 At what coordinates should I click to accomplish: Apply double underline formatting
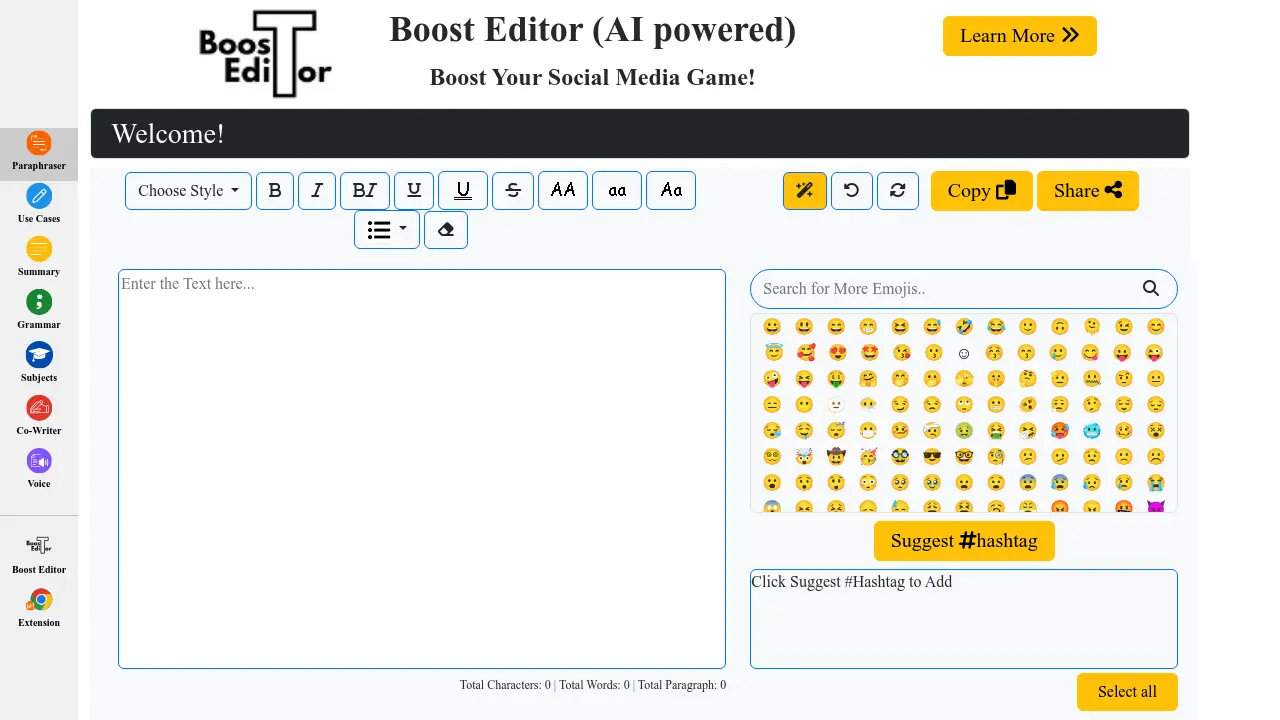(x=463, y=191)
